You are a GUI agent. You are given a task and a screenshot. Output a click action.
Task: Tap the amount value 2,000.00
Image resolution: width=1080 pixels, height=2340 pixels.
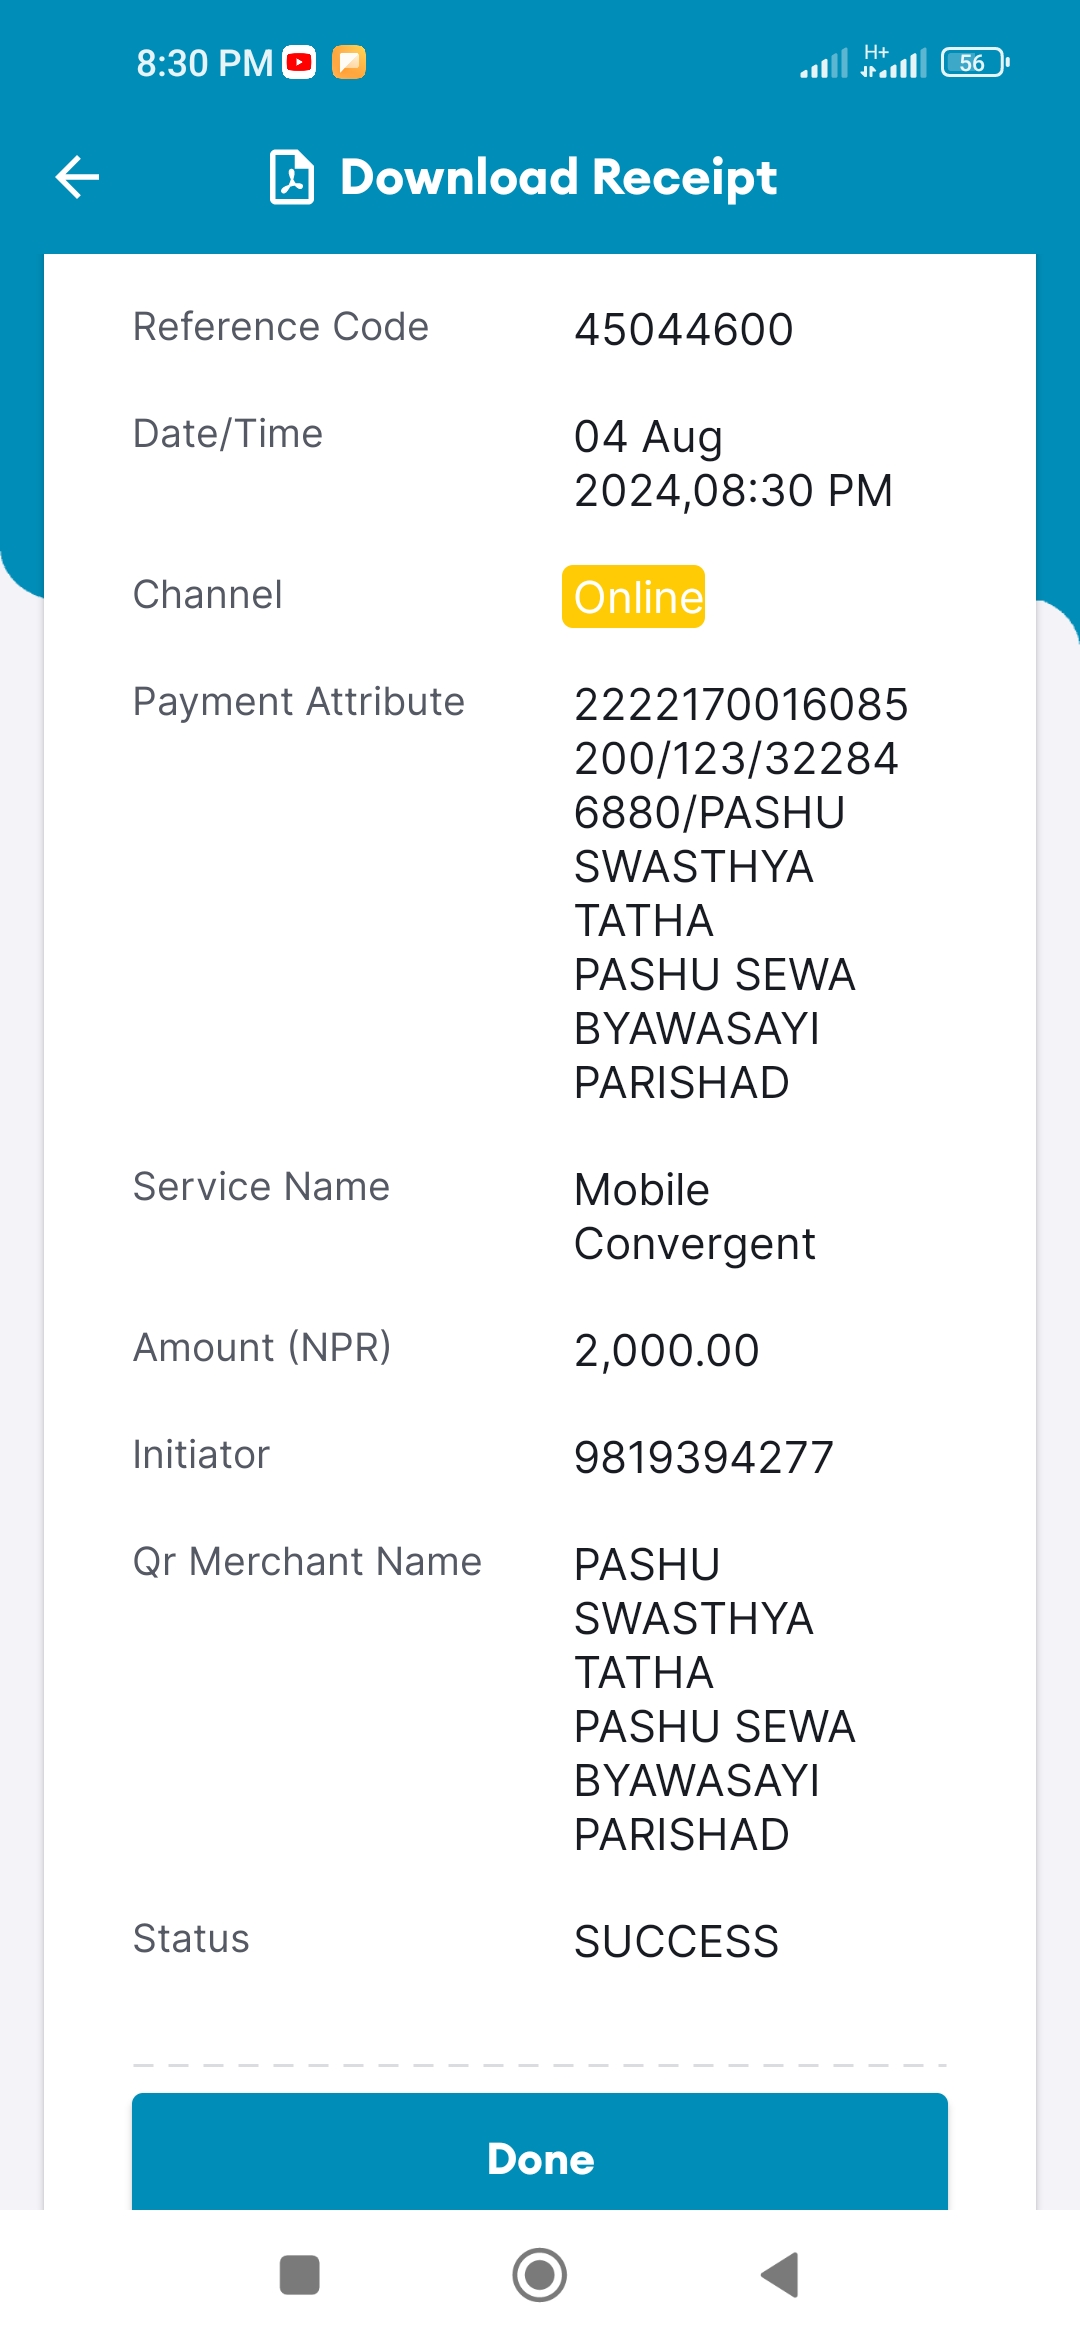pos(667,1351)
